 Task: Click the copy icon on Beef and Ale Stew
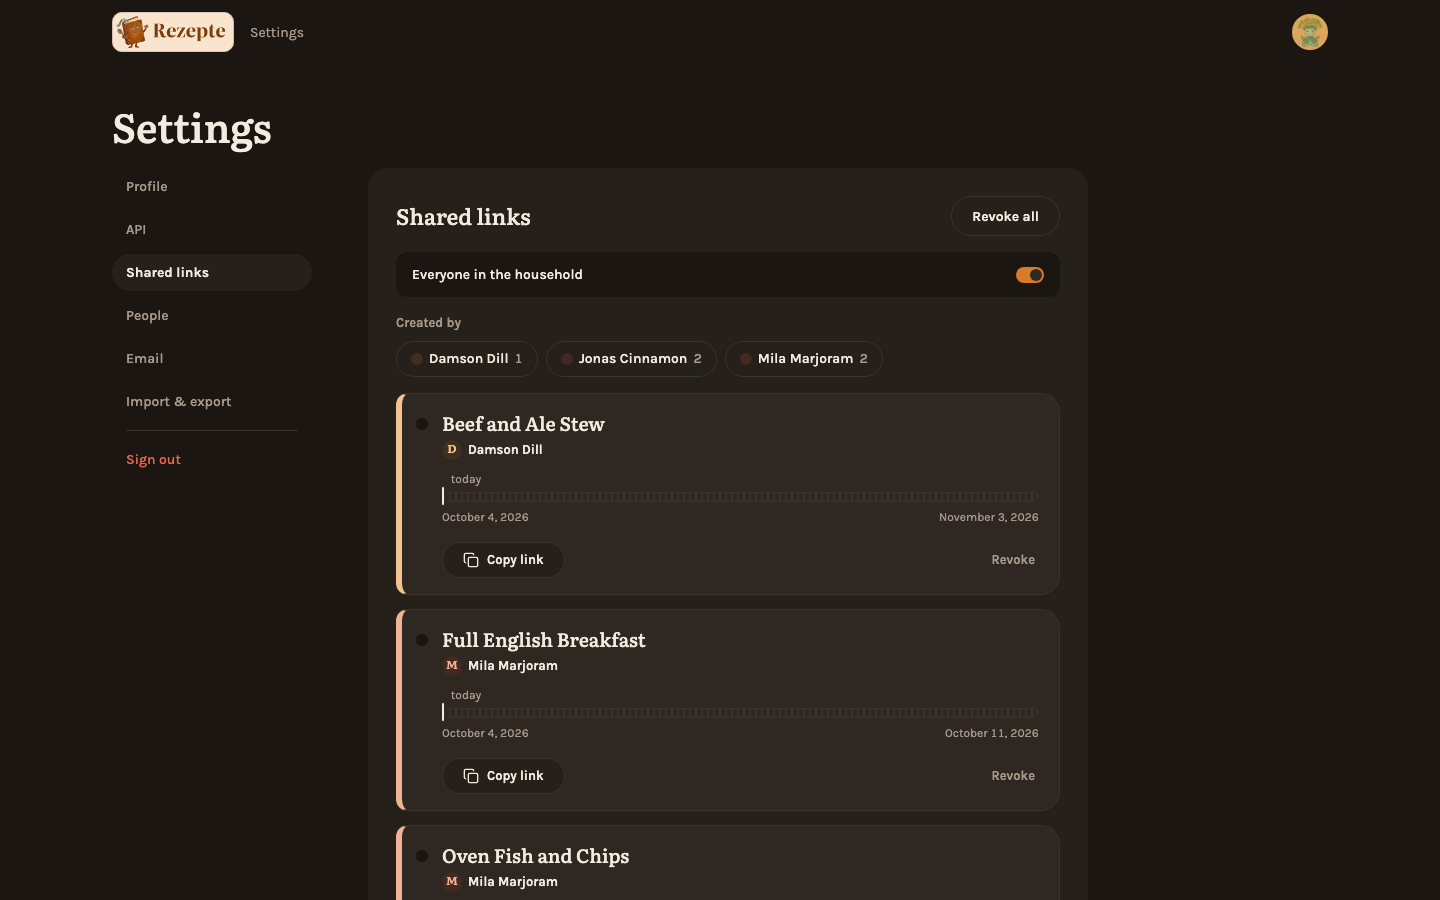pos(471,560)
